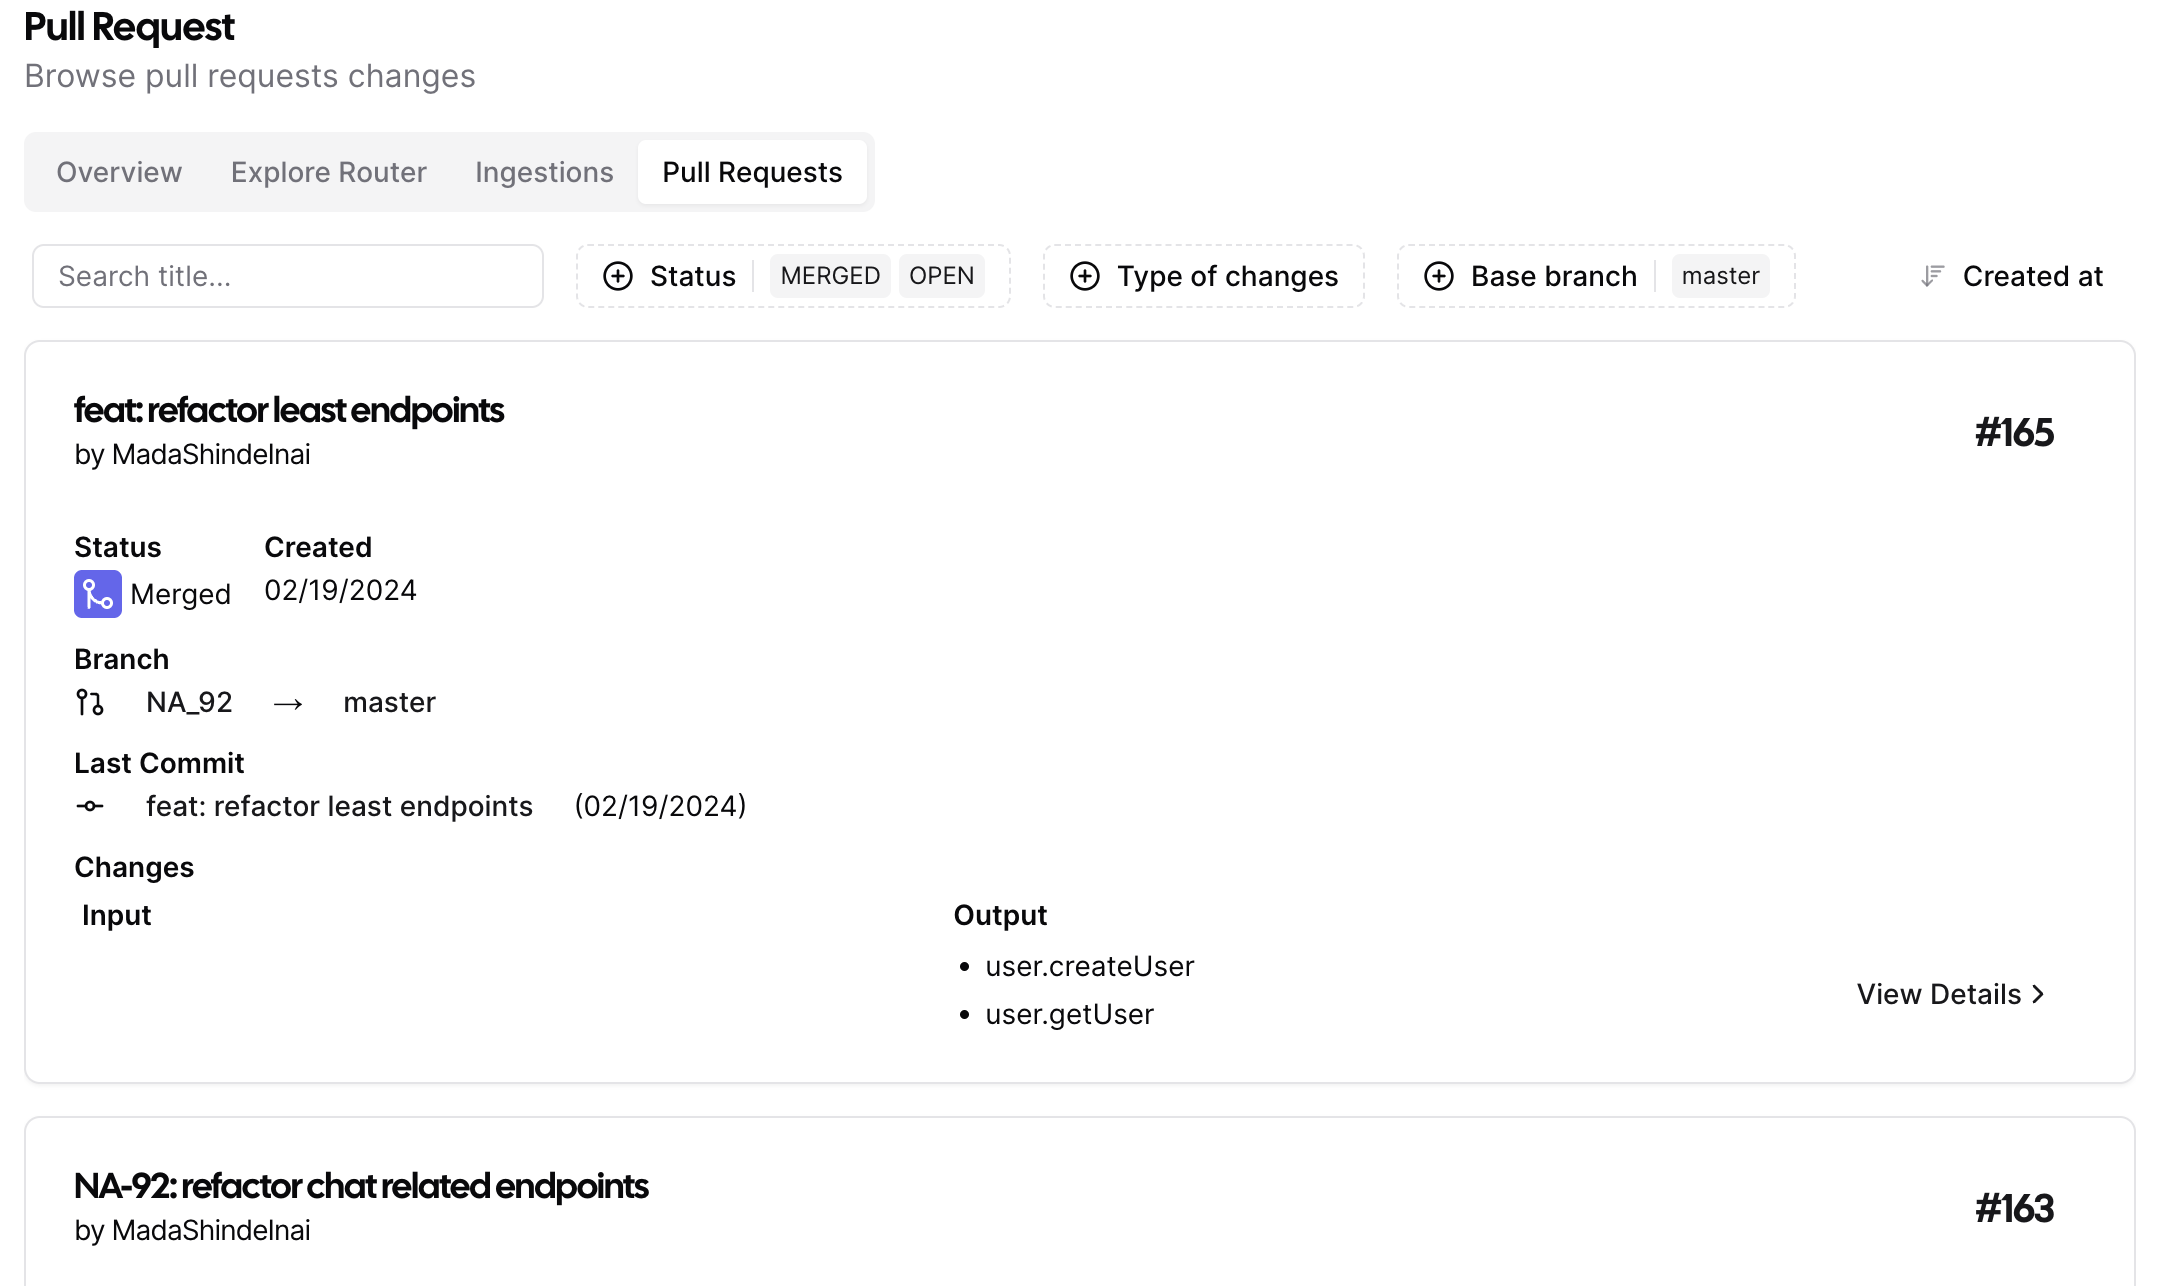The width and height of the screenshot is (2164, 1286).
Task: Click View Details for pull request #165
Action: coord(1950,994)
